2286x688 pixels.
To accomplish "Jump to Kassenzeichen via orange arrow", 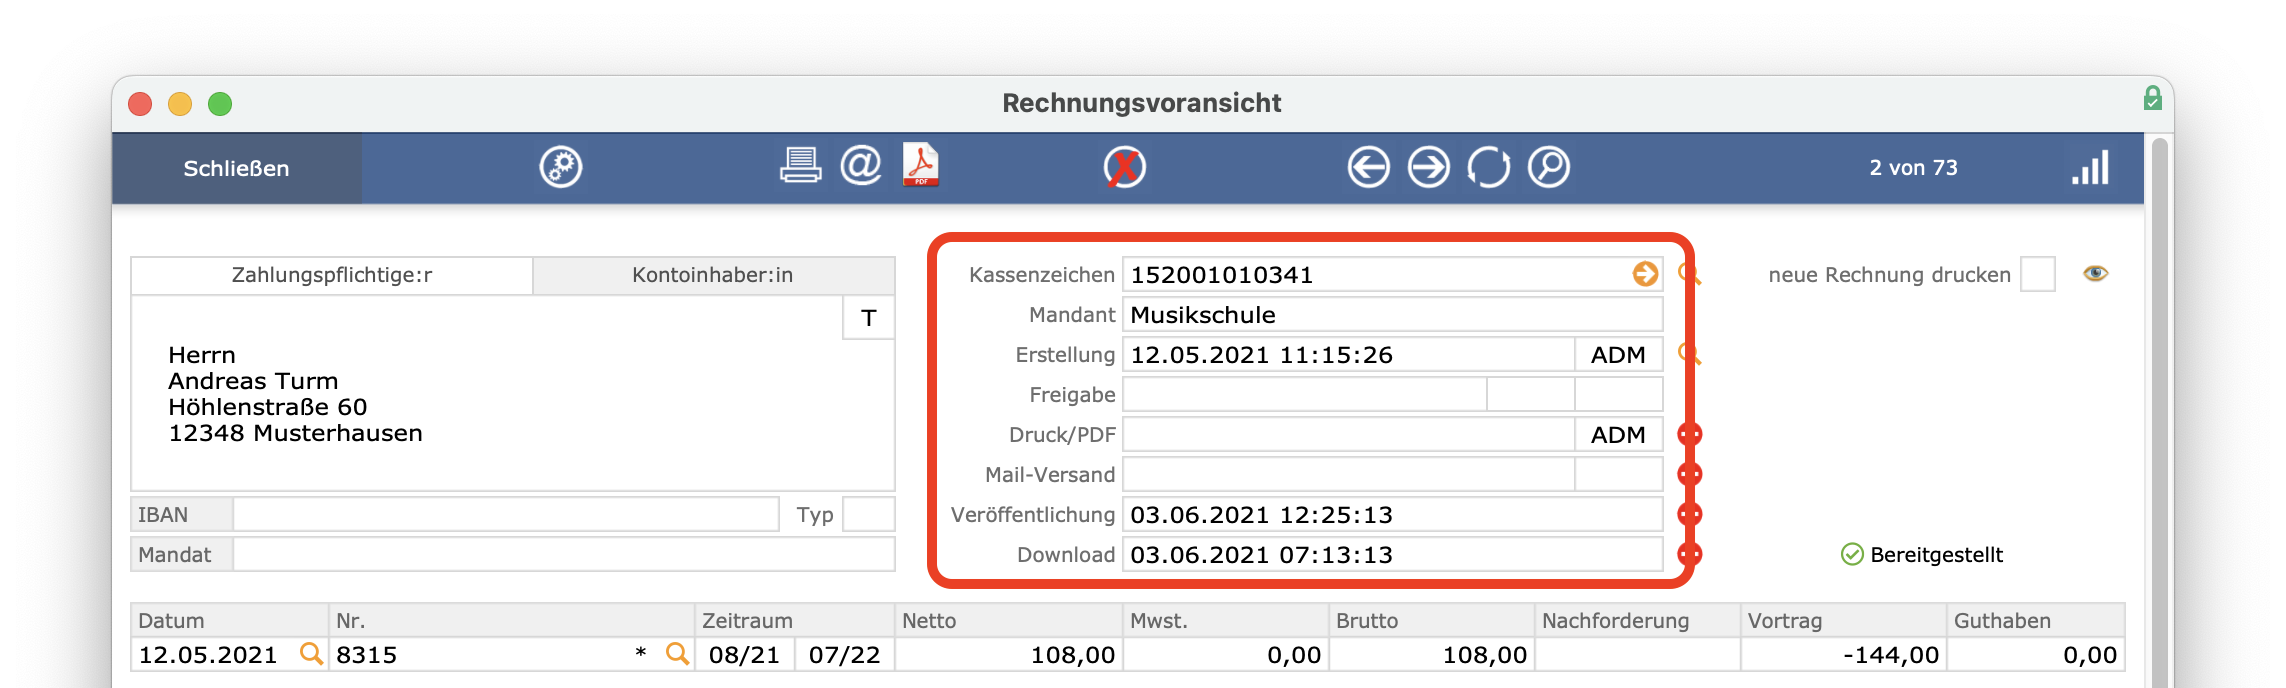I will (1645, 273).
